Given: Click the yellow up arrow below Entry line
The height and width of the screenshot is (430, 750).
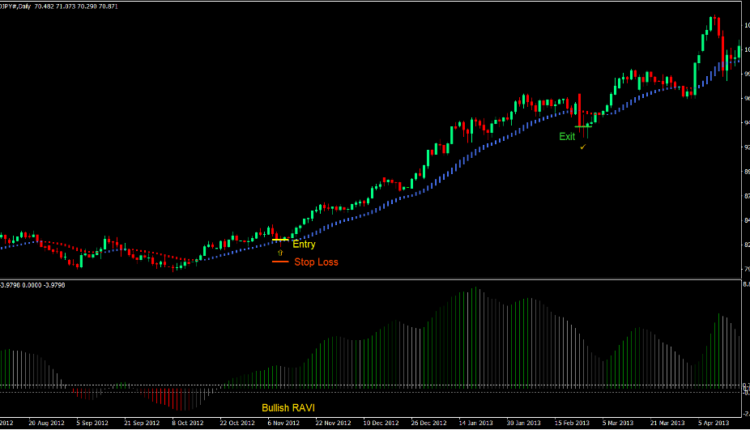Looking at the screenshot, I should pyautogui.click(x=280, y=251).
